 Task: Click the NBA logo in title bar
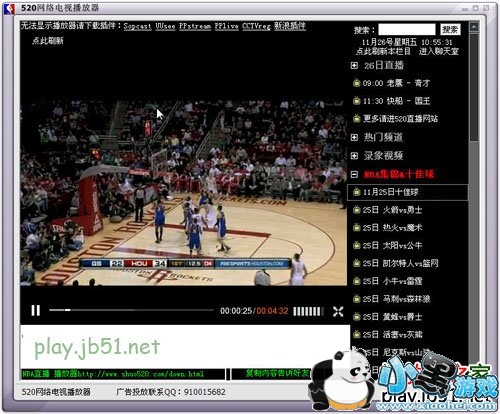(x=10, y=9)
